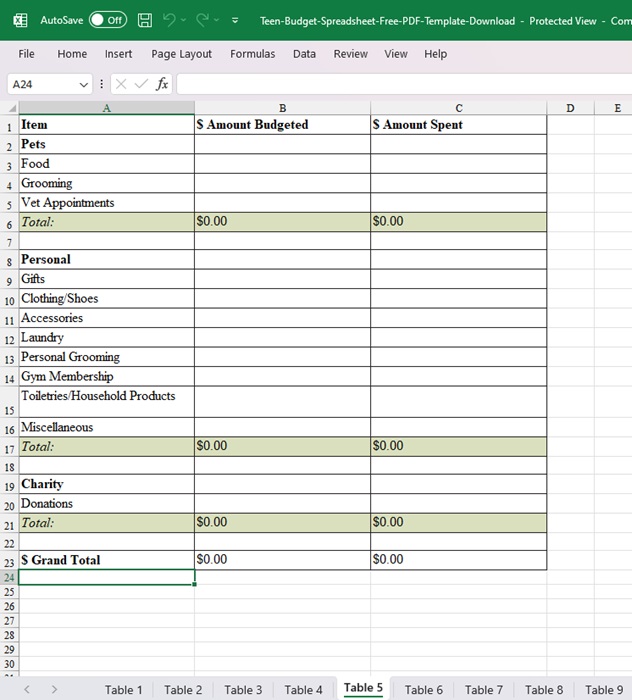
Task: Select the 'Personal Grooming' cell
Action: click(107, 357)
